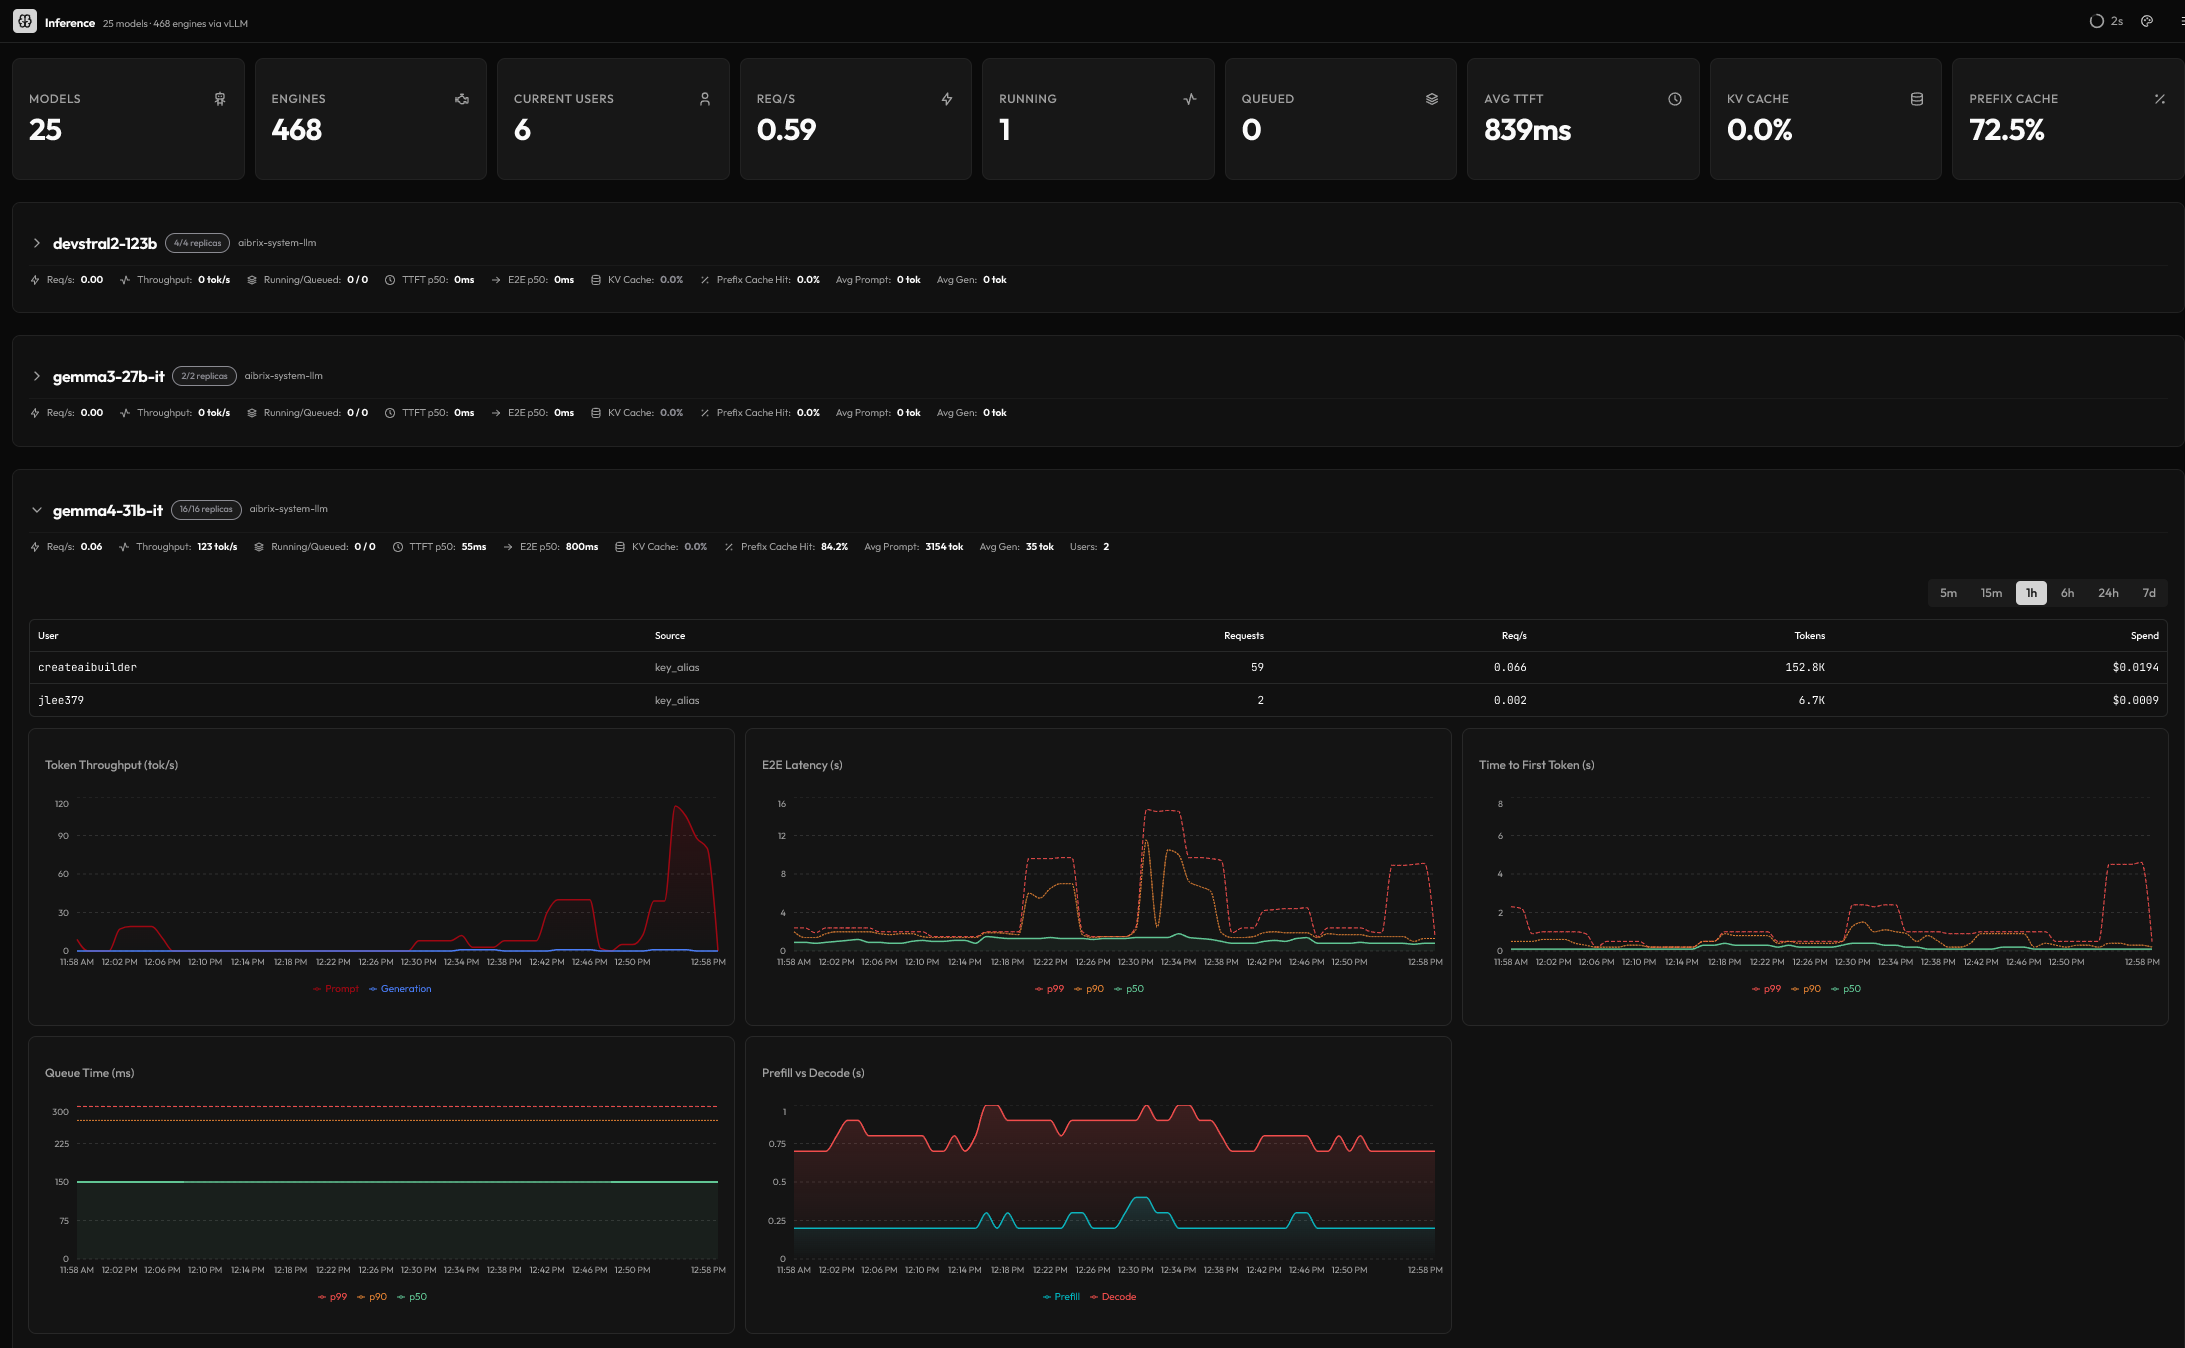Click the Queue Time (ms) chart title
This screenshot has width=2185, height=1348.
[90, 1073]
